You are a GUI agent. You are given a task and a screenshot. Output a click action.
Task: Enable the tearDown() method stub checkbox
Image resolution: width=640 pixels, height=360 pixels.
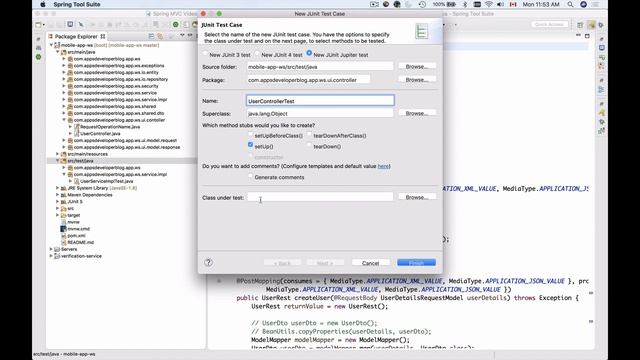coord(309,145)
